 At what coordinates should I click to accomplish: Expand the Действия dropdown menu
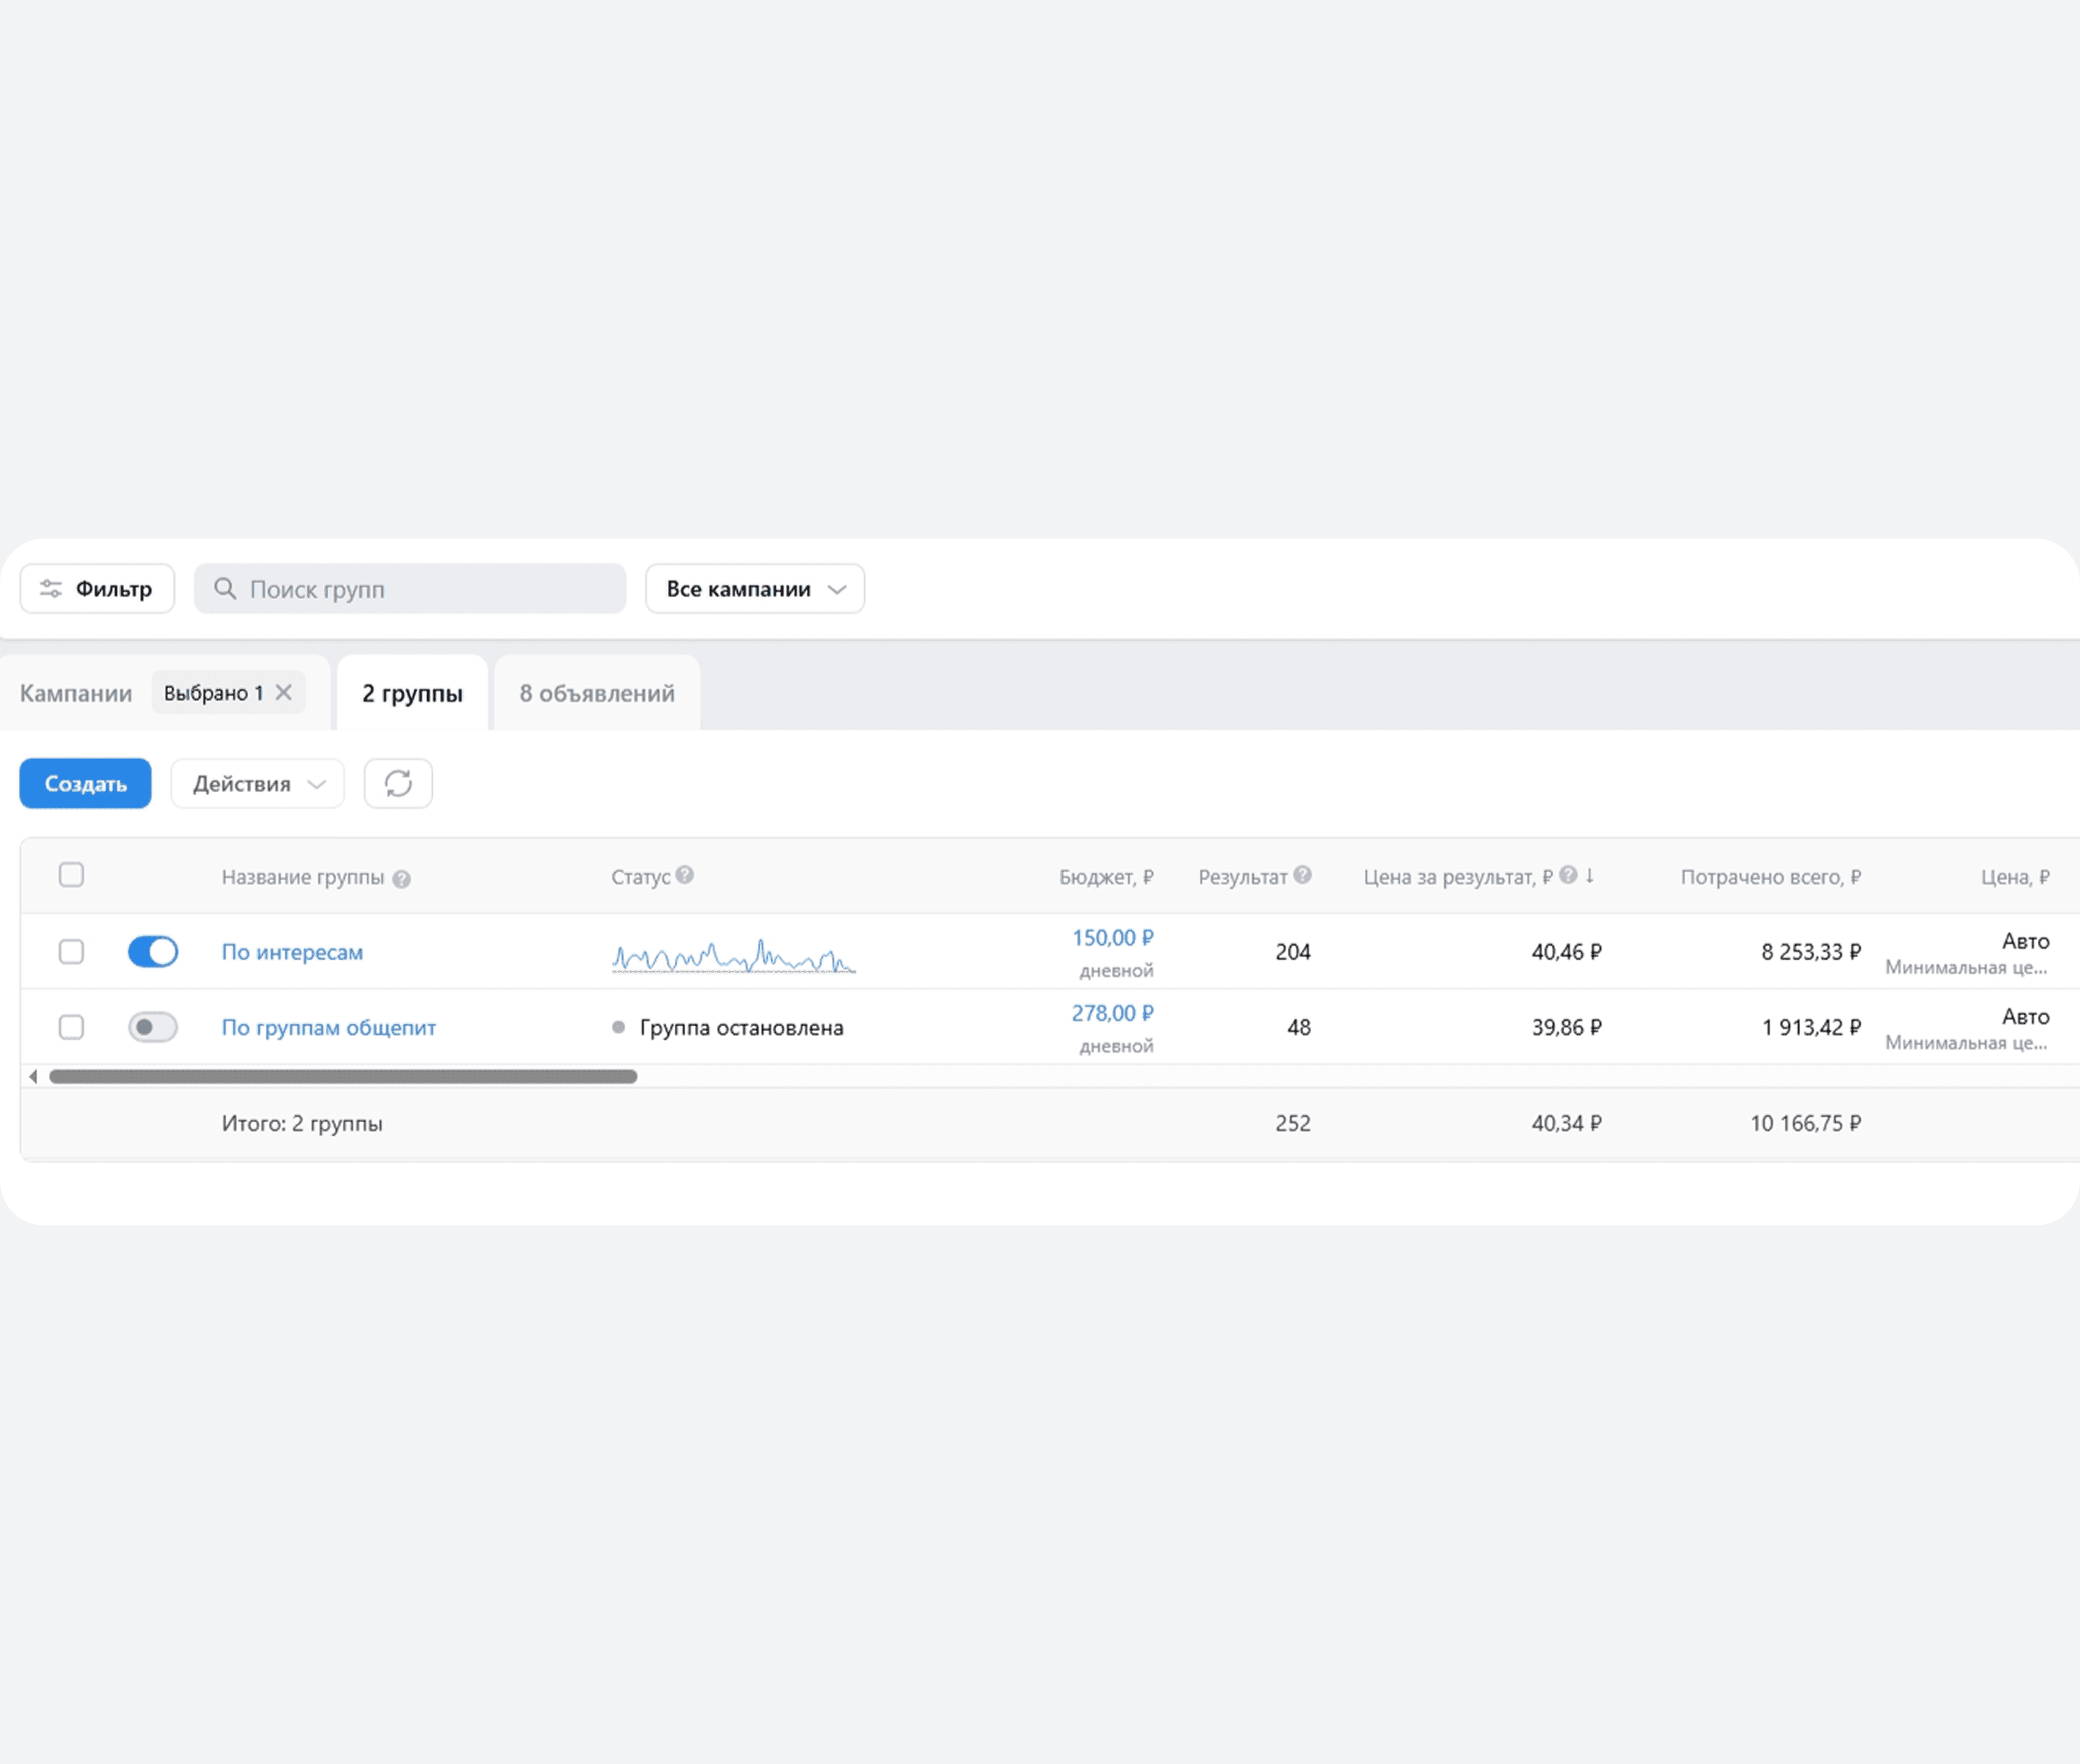click(258, 783)
